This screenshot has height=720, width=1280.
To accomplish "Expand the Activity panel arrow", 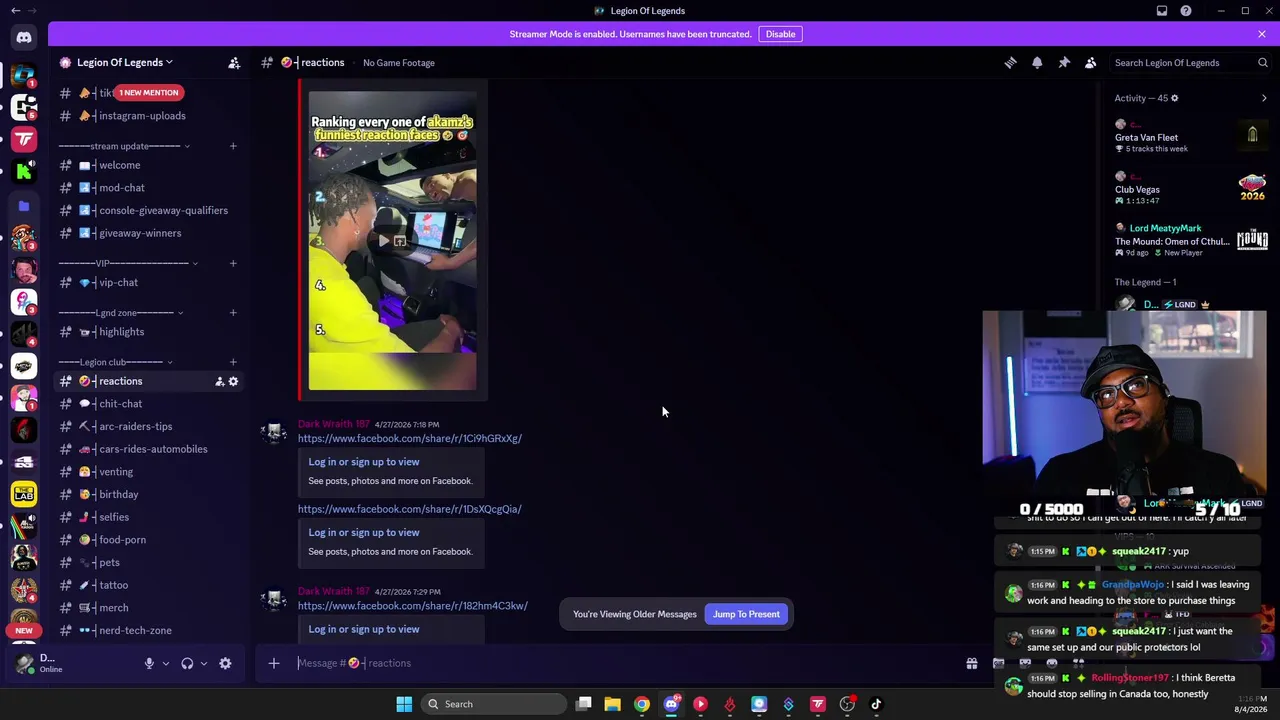I will click(x=1264, y=98).
